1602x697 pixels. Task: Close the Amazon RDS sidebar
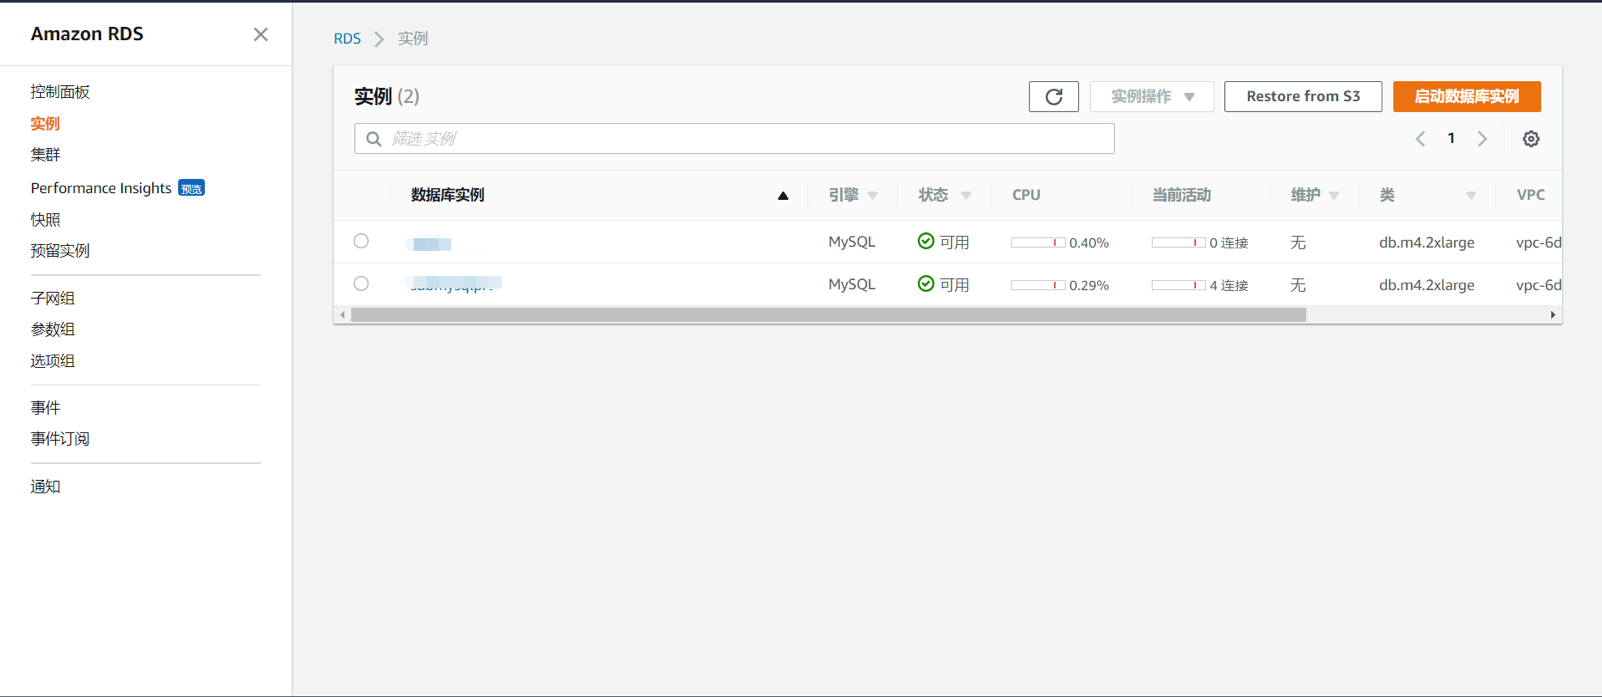260,35
